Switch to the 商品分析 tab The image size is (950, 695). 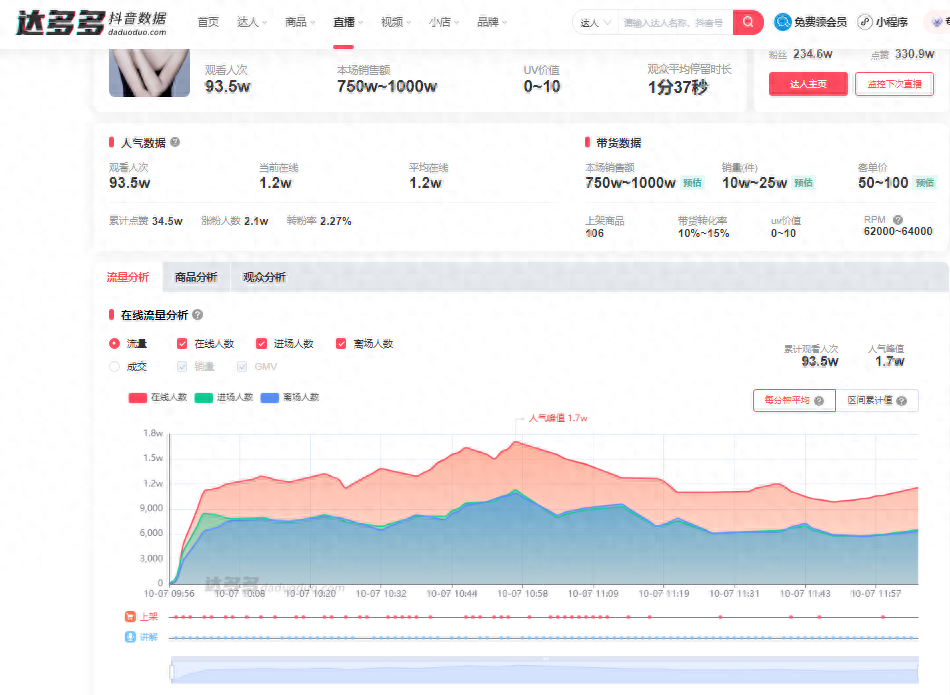point(195,277)
